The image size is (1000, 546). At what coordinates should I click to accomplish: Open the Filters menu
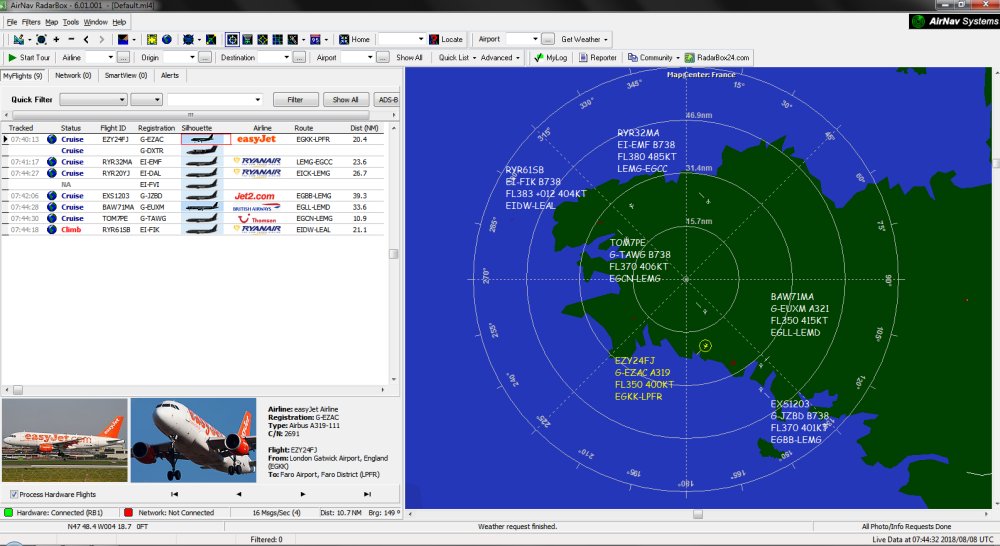pos(31,21)
